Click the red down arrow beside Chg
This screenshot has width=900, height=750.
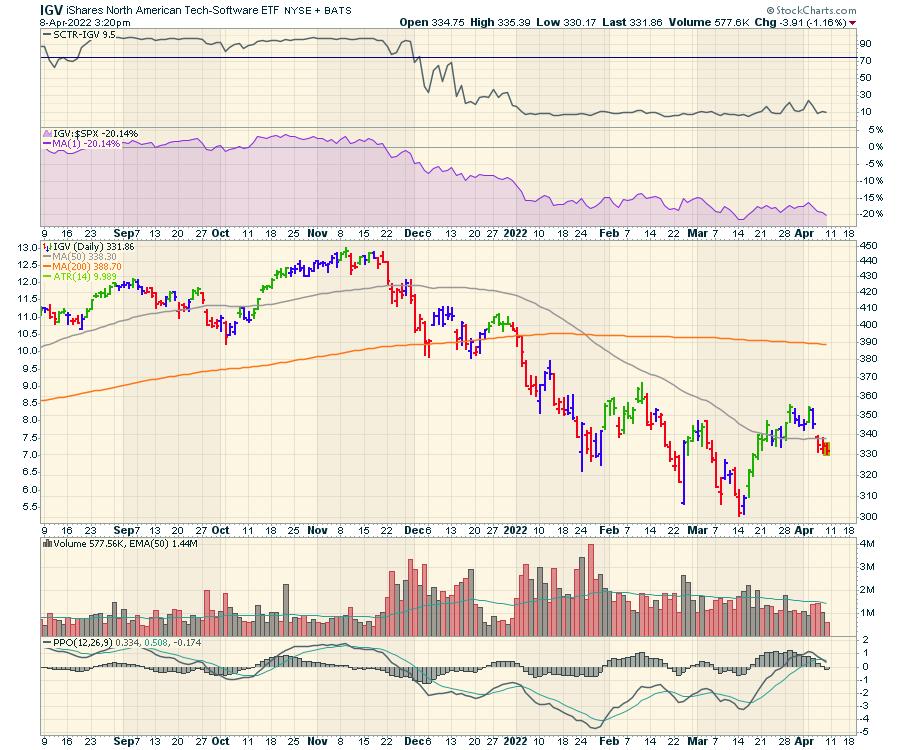click(852, 22)
